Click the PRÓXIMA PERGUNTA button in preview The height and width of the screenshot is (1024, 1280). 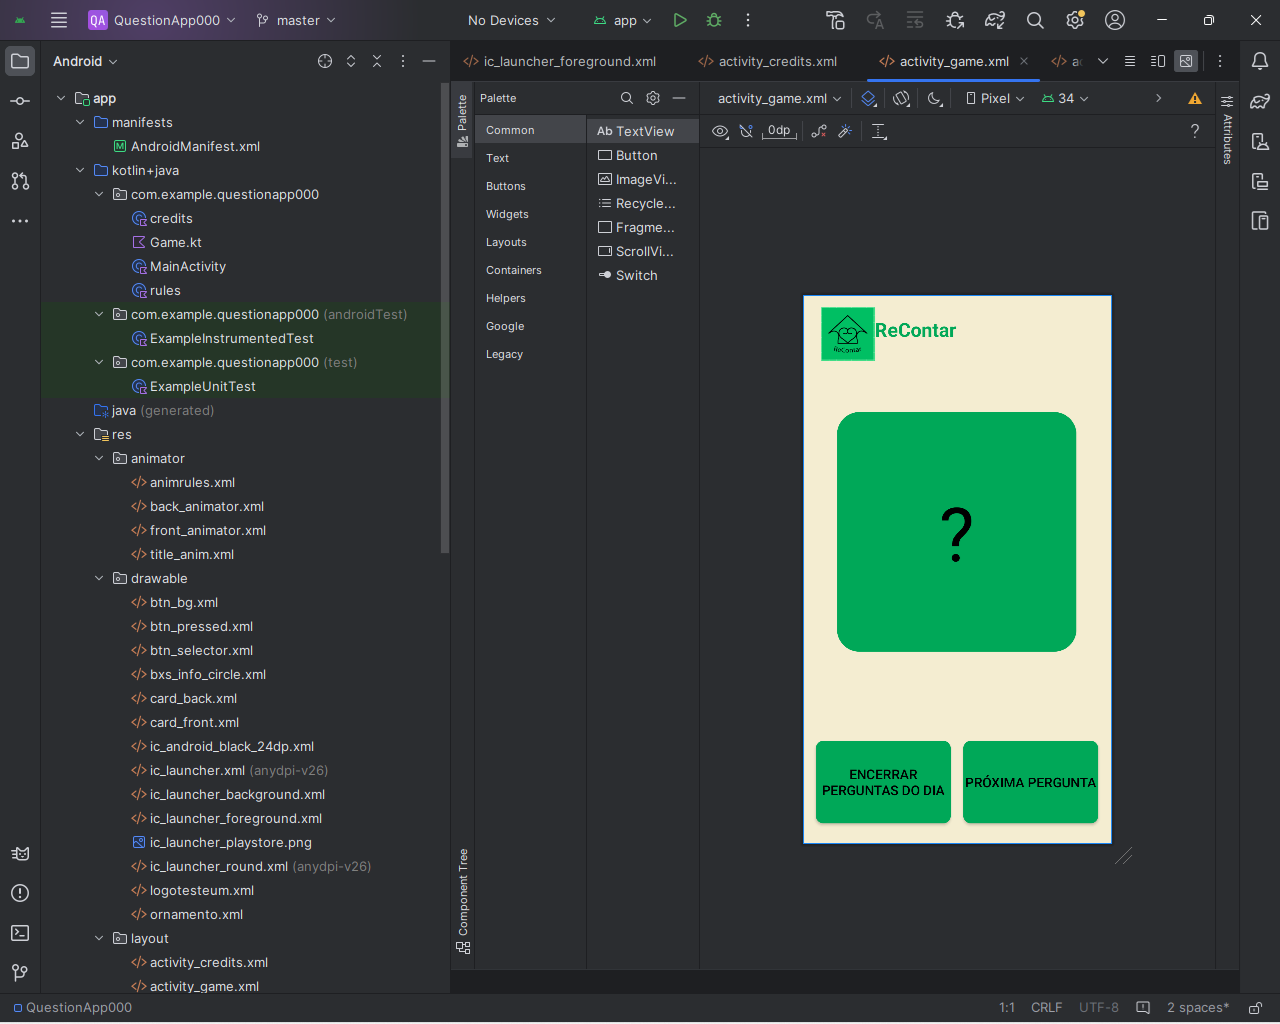click(1030, 782)
